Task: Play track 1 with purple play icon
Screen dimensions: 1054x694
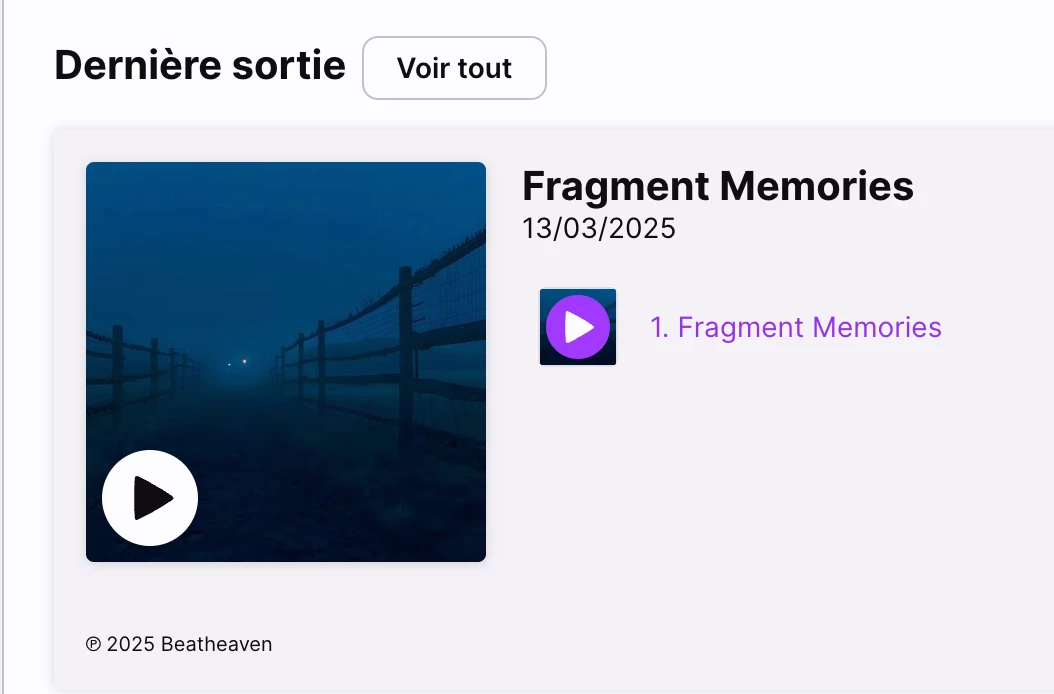Action: [x=578, y=327]
